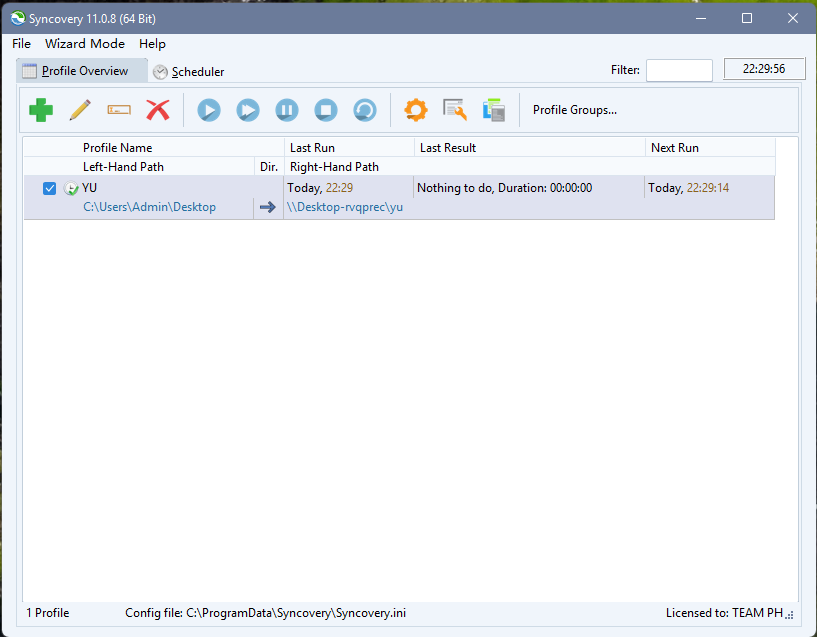Run selected profile with play icon
Viewport: 817px width, 637px height.
(209, 110)
